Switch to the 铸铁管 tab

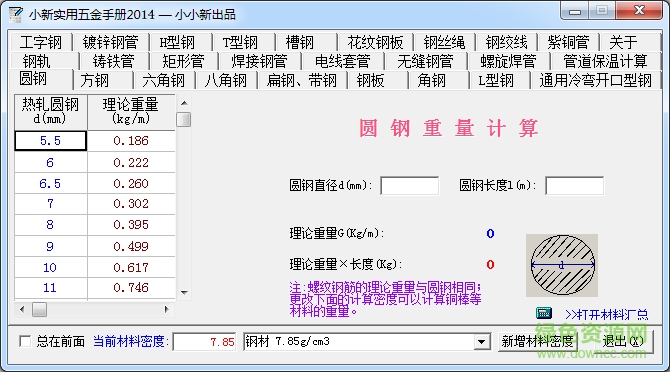pyautogui.click(x=114, y=62)
